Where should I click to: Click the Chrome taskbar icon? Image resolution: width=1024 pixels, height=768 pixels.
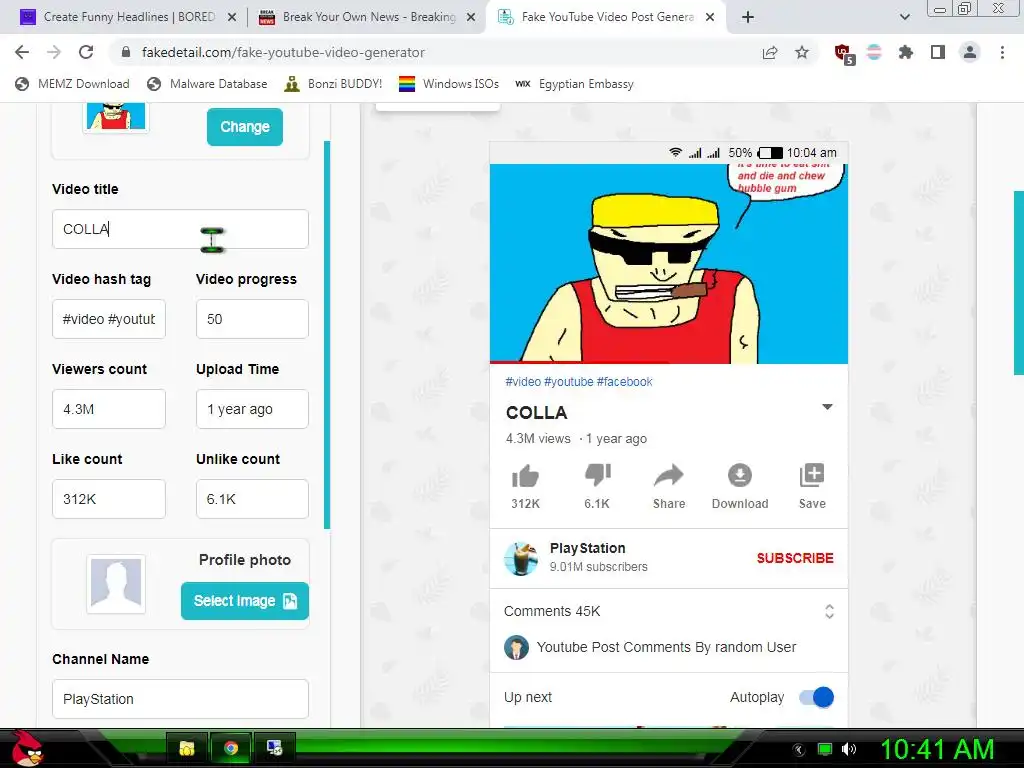pyautogui.click(x=231, y=748)
